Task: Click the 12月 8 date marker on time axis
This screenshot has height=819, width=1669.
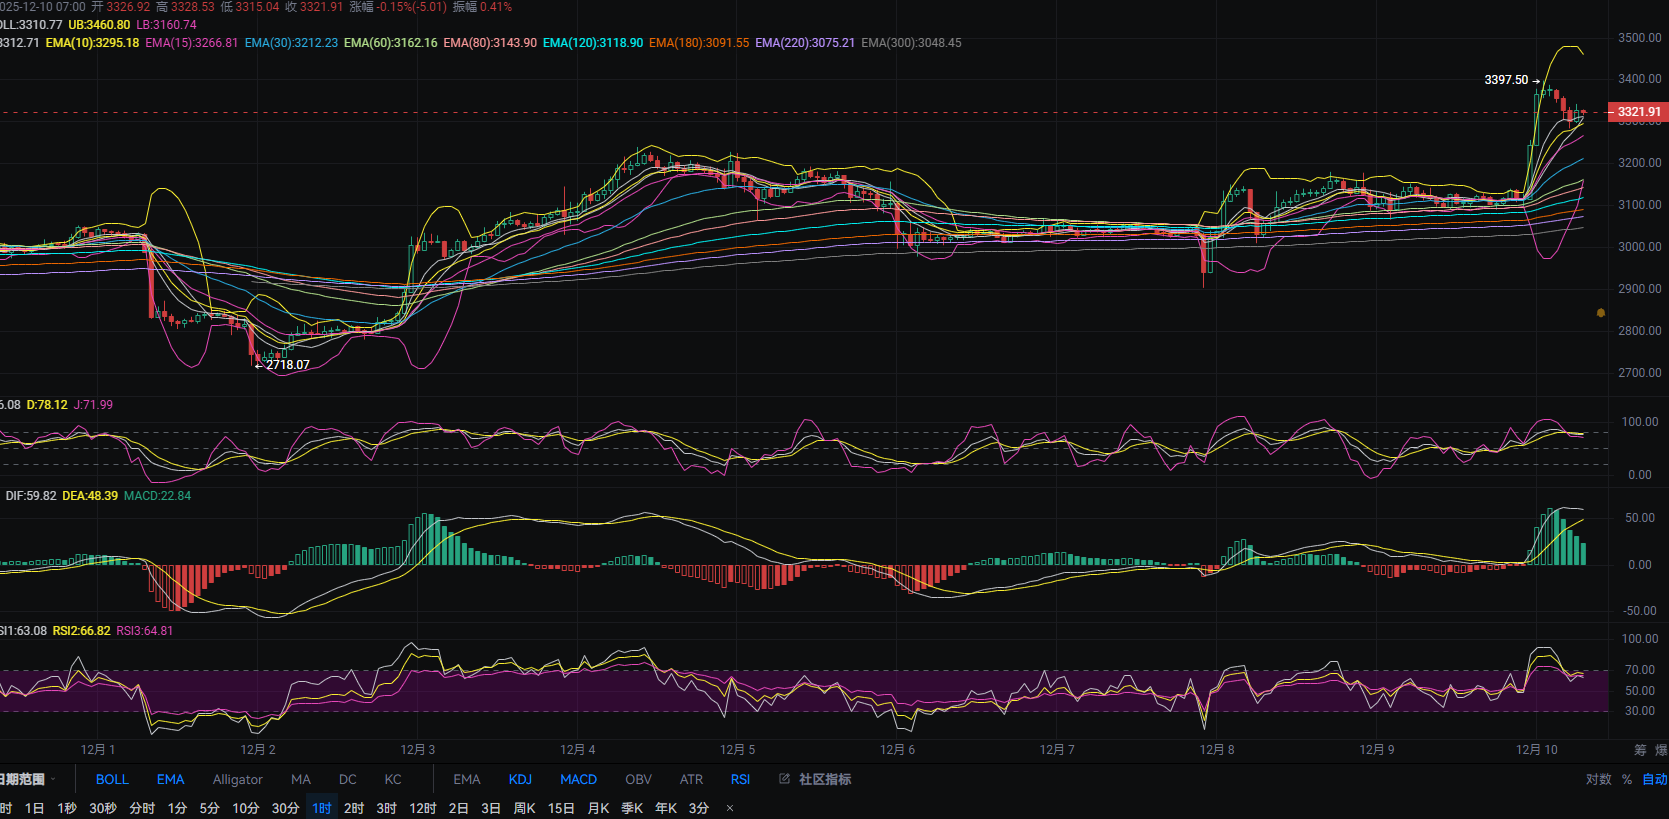Action: point(1217,750)
